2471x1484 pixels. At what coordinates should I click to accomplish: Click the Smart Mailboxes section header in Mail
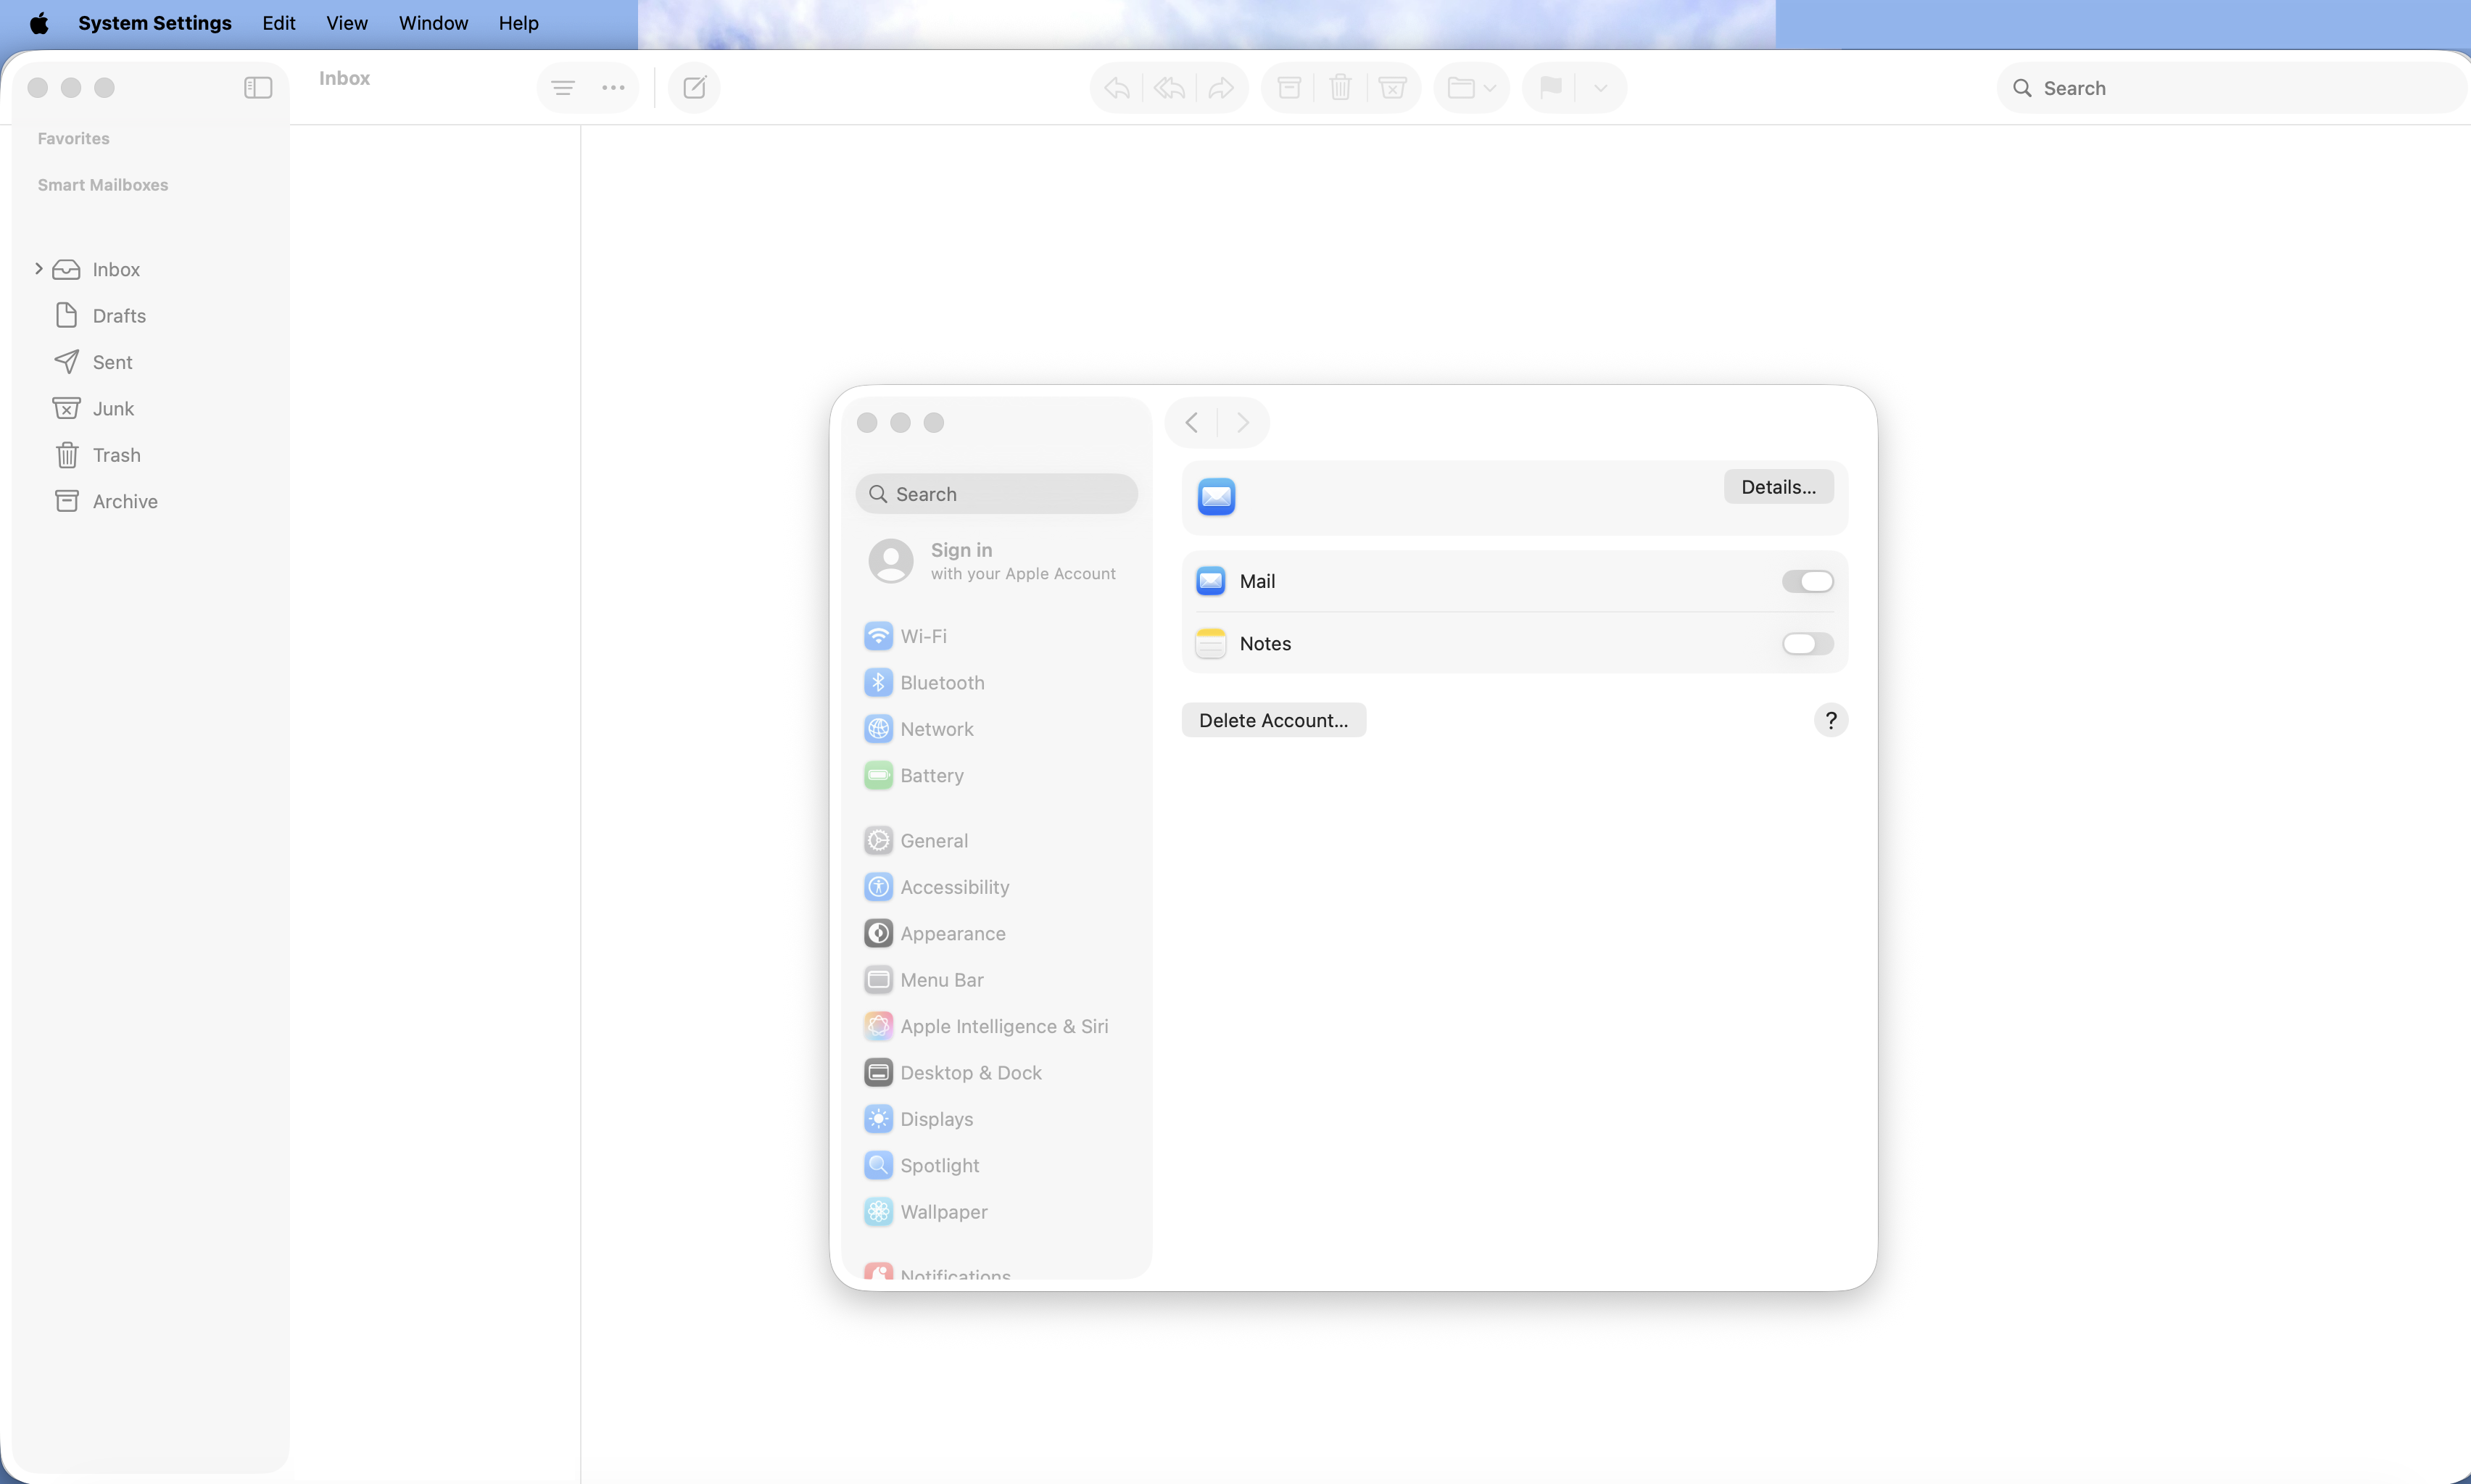(x=103, y=185)
